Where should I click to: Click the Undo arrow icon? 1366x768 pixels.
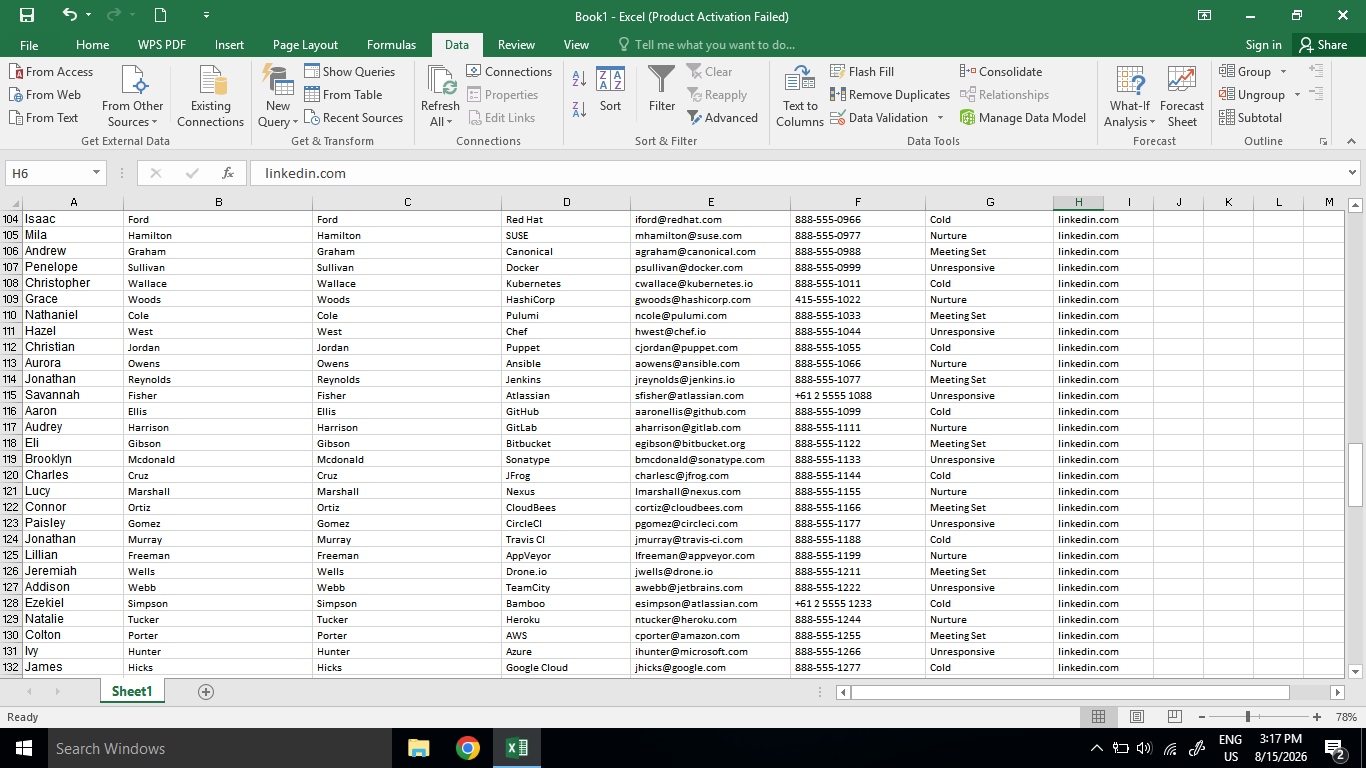(69, 15)
